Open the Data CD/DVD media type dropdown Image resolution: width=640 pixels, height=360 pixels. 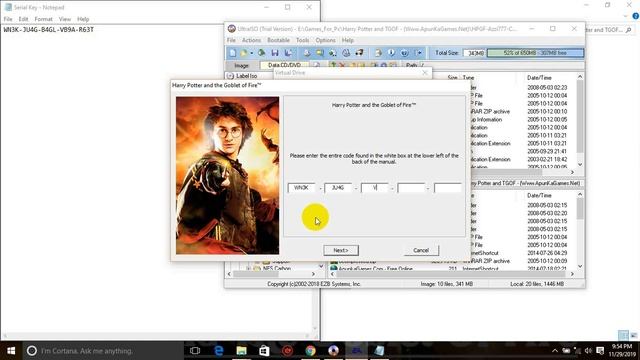point(284,65)
